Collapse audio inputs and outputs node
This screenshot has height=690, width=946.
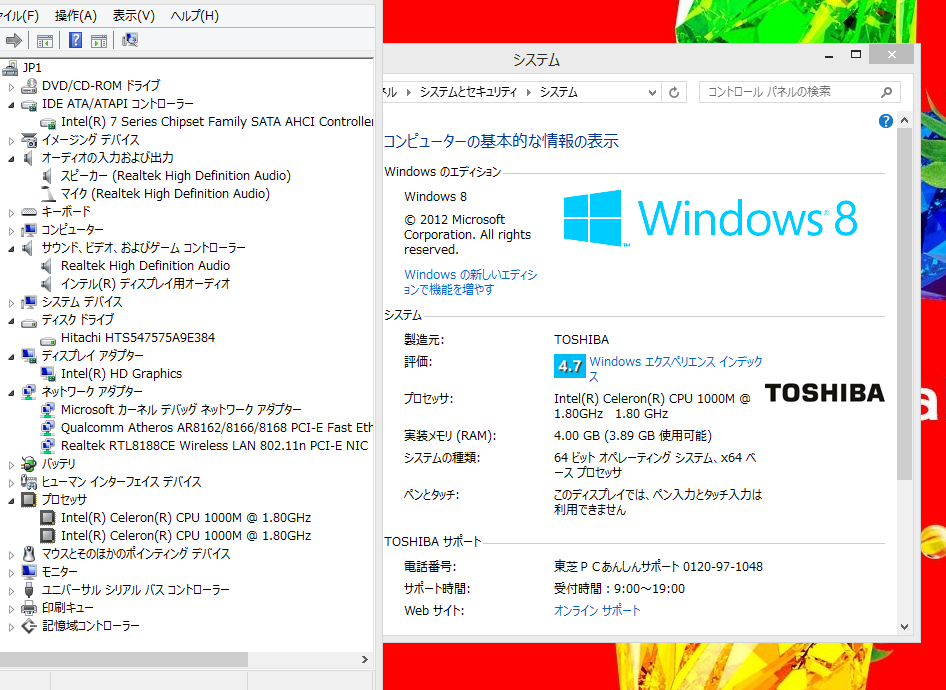(x=11, y=159)
